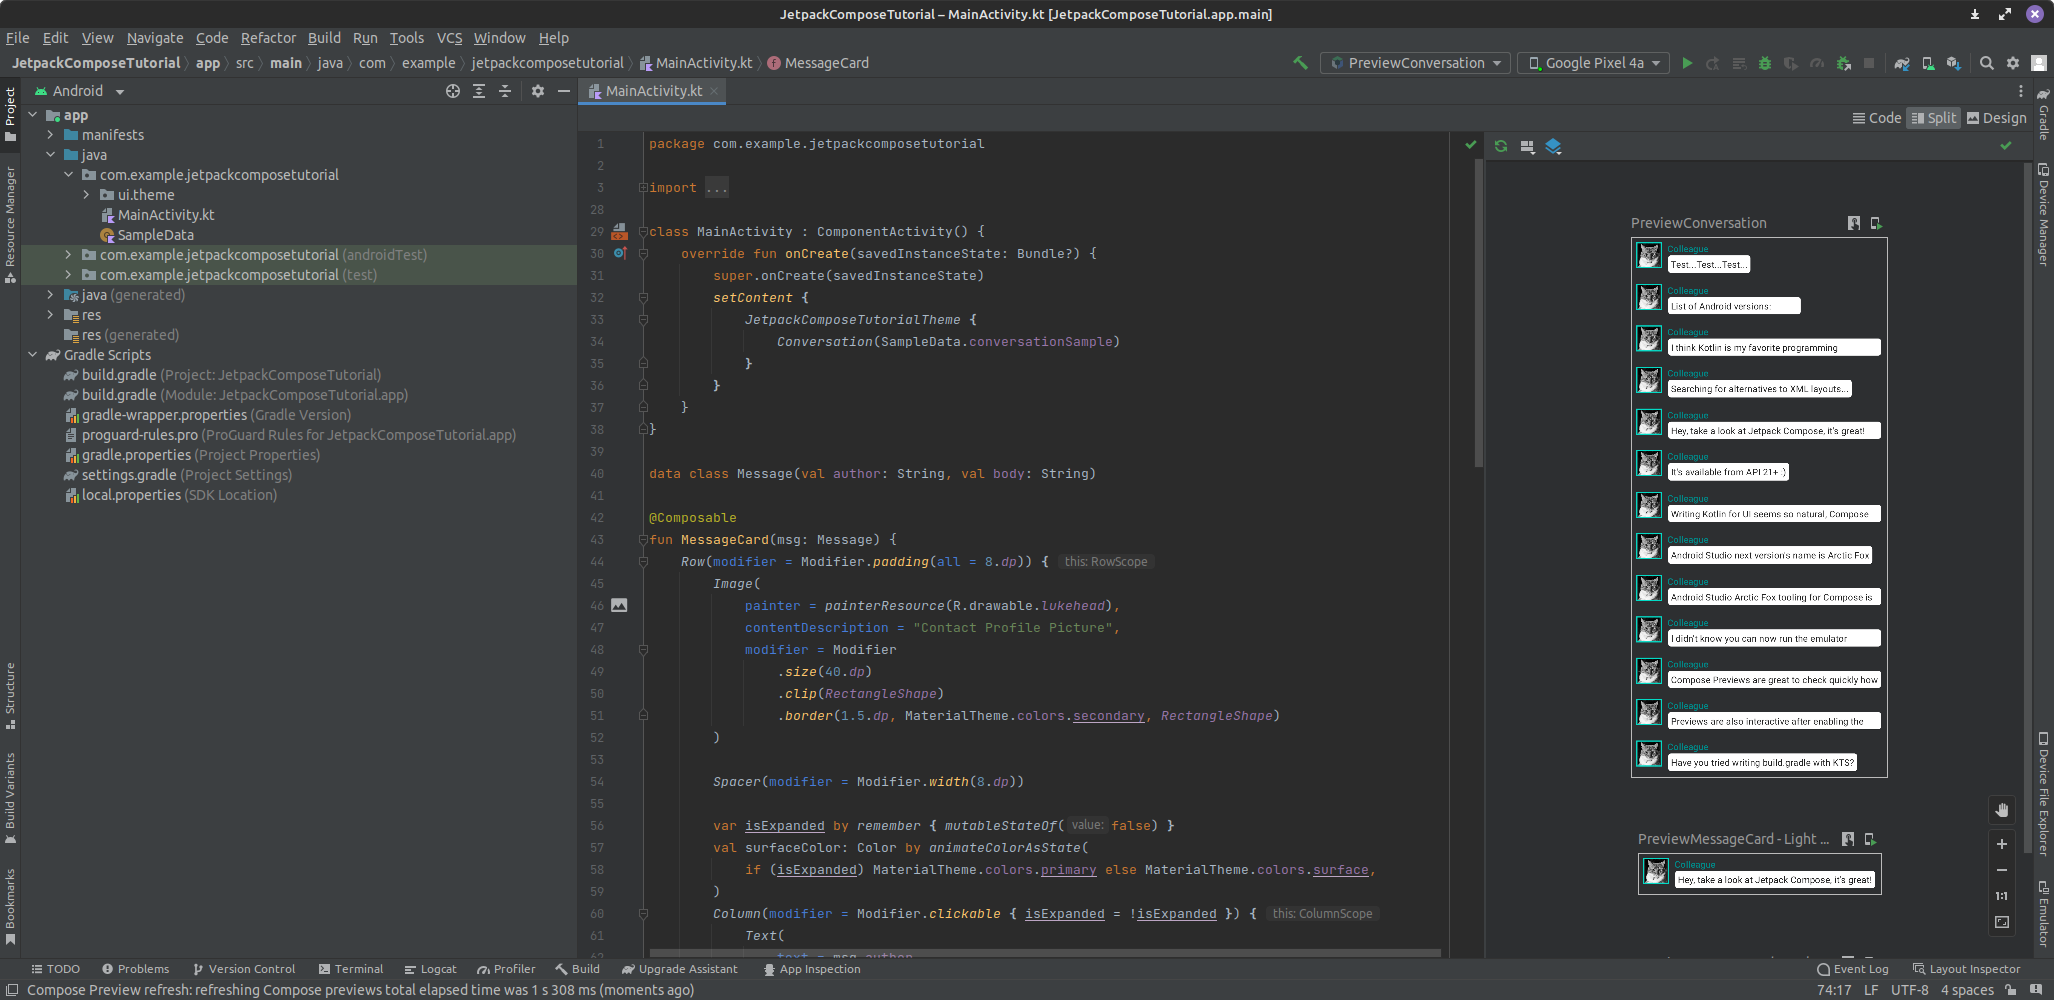Sync project with Gradle files icon
The height and width of the screenshot is (1000, 2054).
tap(1902, 63)
